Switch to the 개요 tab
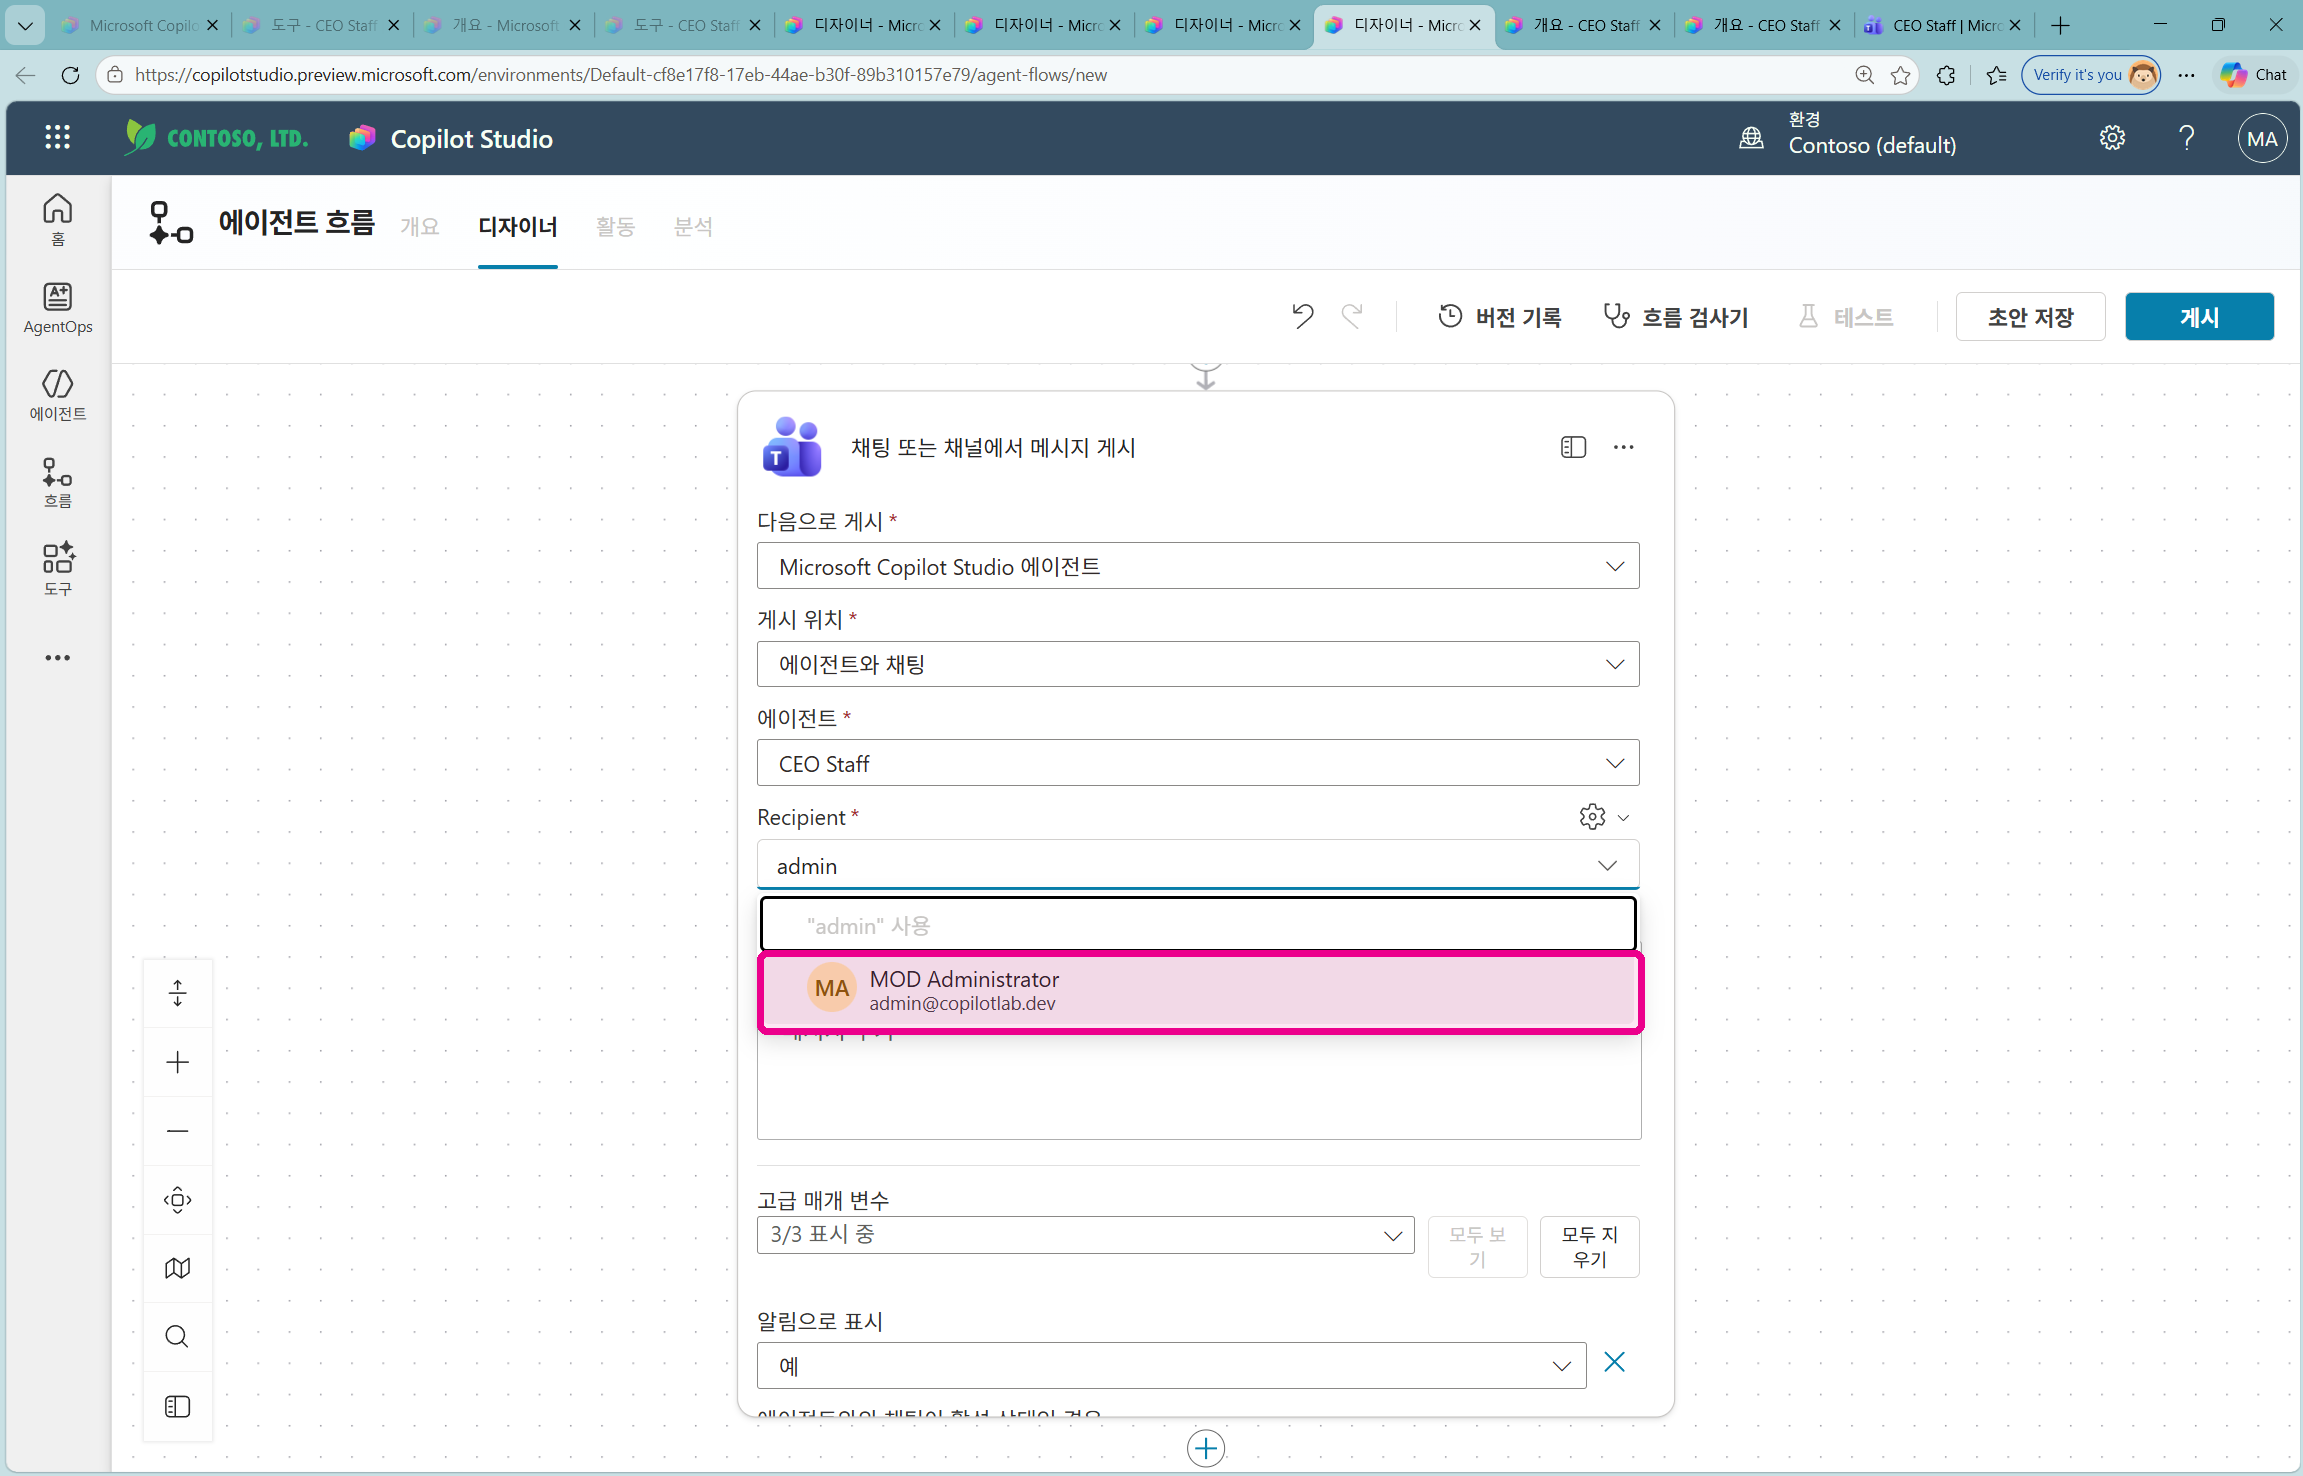Screen dimensions: 2303x1476 click(420, 227)
